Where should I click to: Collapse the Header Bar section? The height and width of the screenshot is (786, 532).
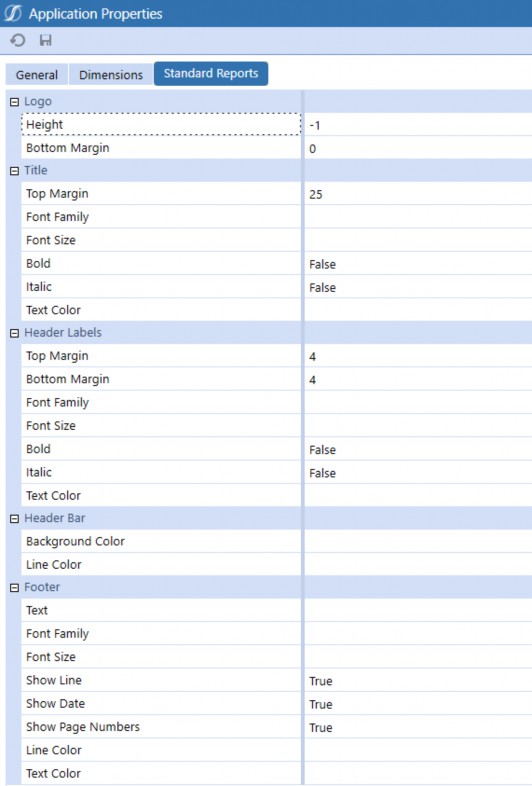(15, 519)
